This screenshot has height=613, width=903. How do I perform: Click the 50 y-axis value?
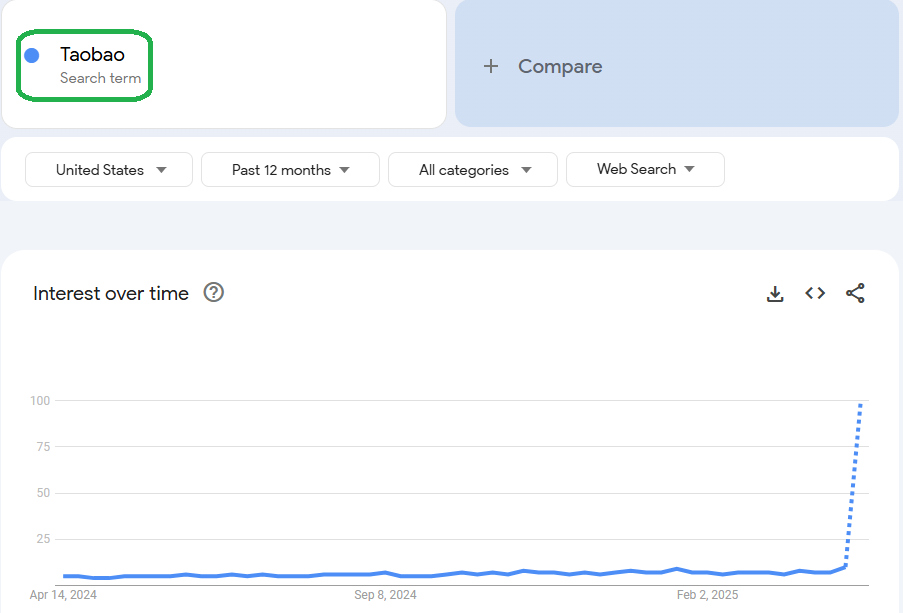point(43,493)
